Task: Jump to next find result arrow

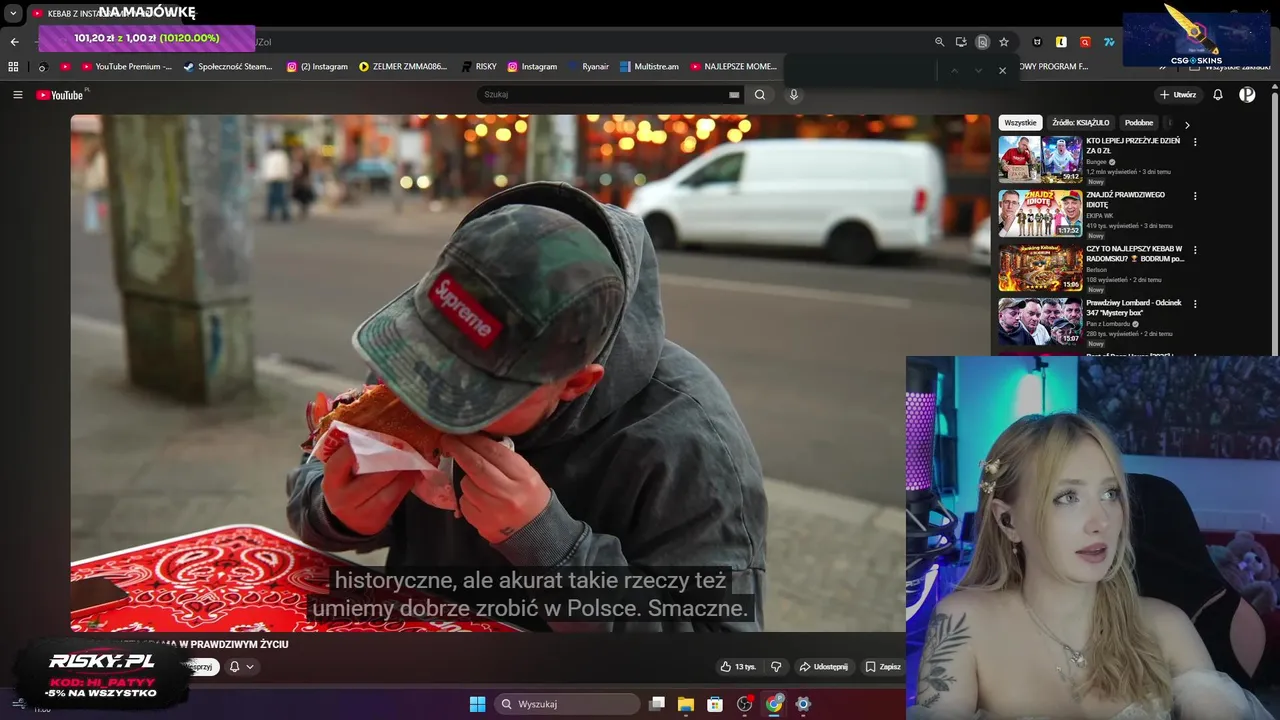Action: click(x=978, y=70)
